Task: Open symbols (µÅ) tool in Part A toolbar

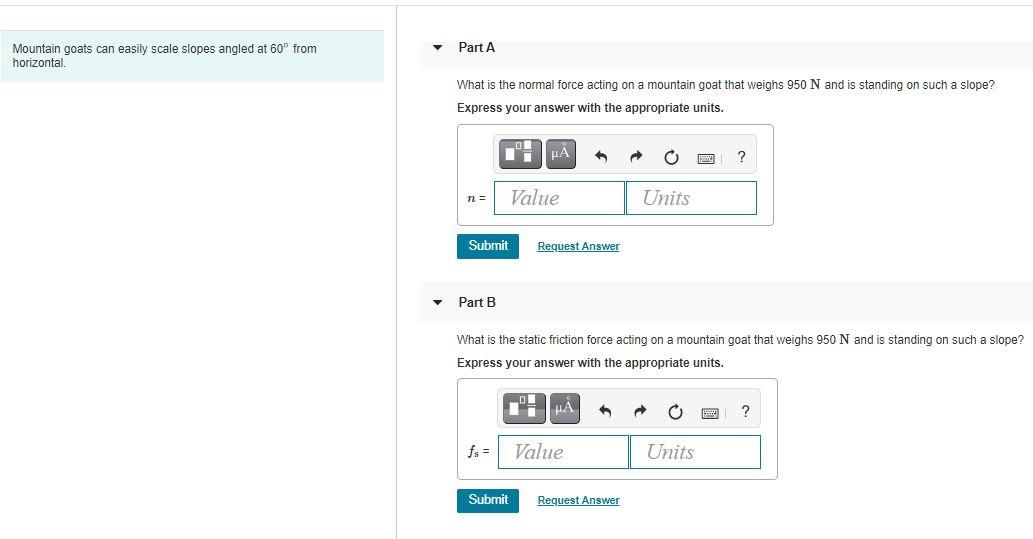Action: pyautogui.click(x=561, y=154)
